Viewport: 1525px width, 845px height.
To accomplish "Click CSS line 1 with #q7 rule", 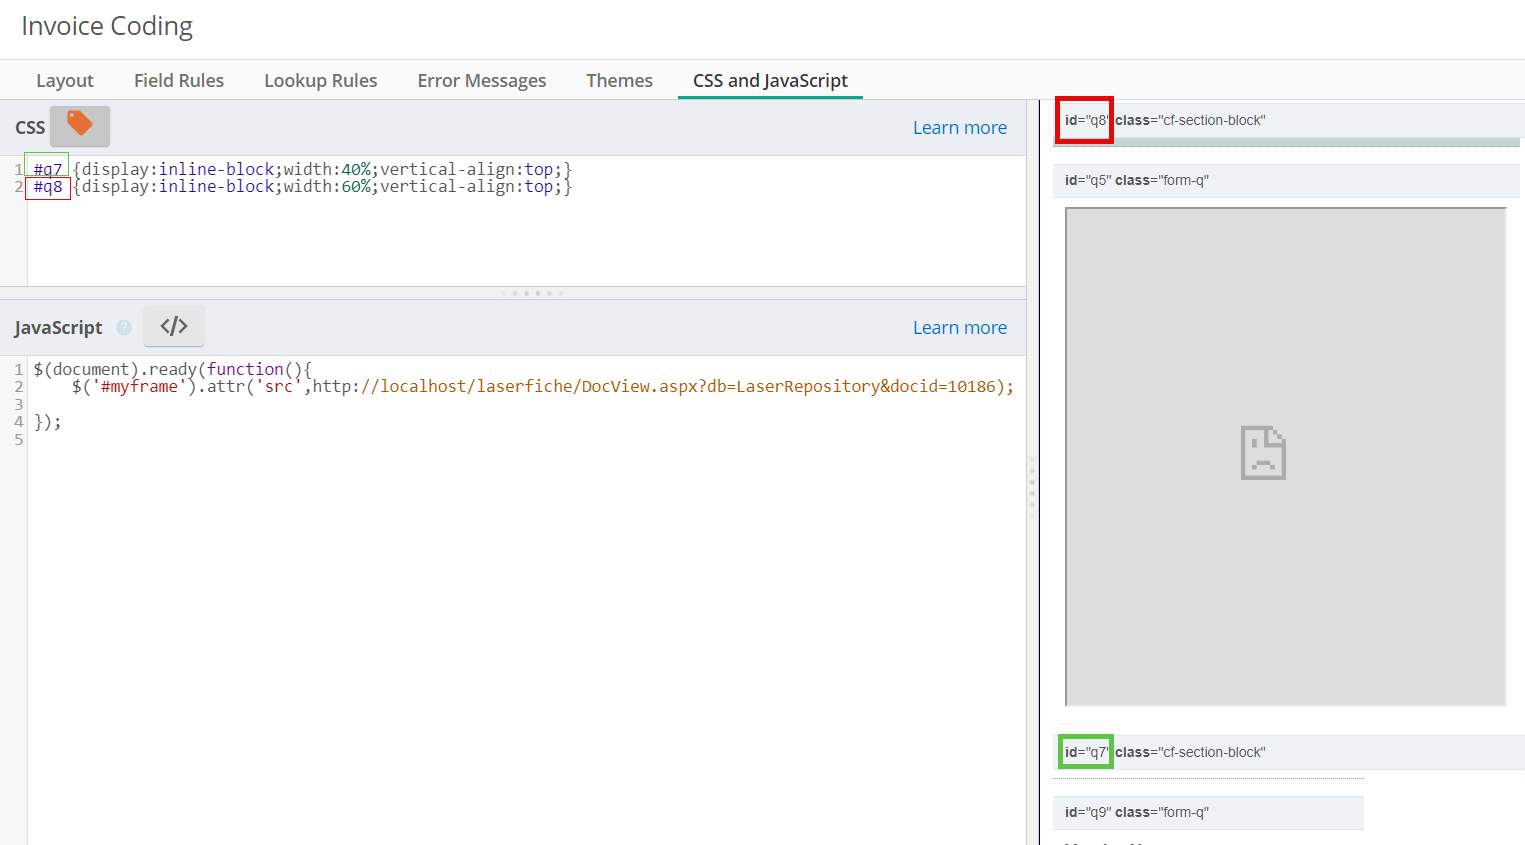I will 302,169.
